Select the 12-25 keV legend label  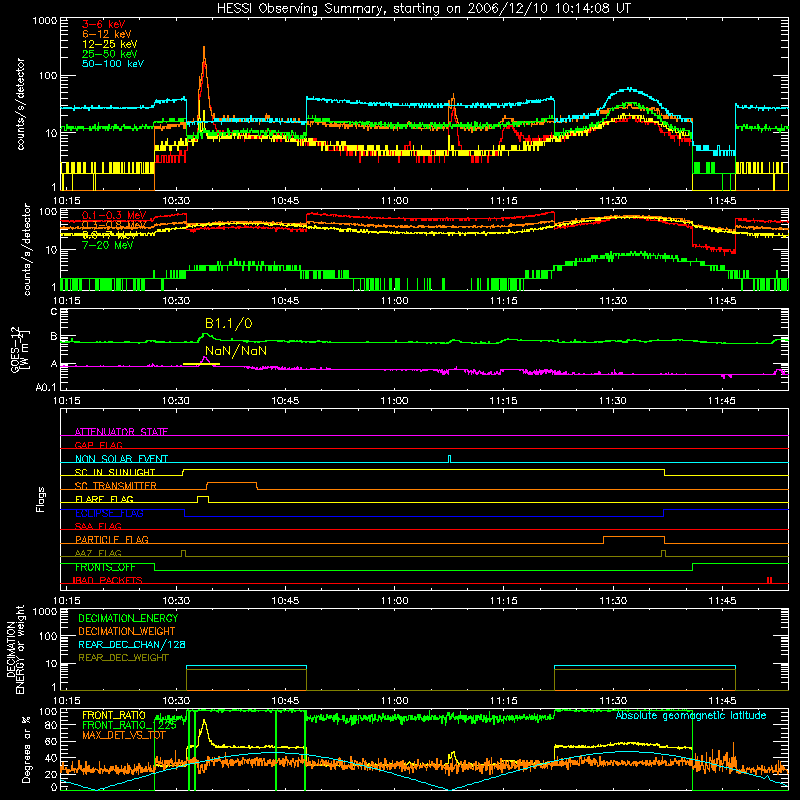click(x=110, y=44)
